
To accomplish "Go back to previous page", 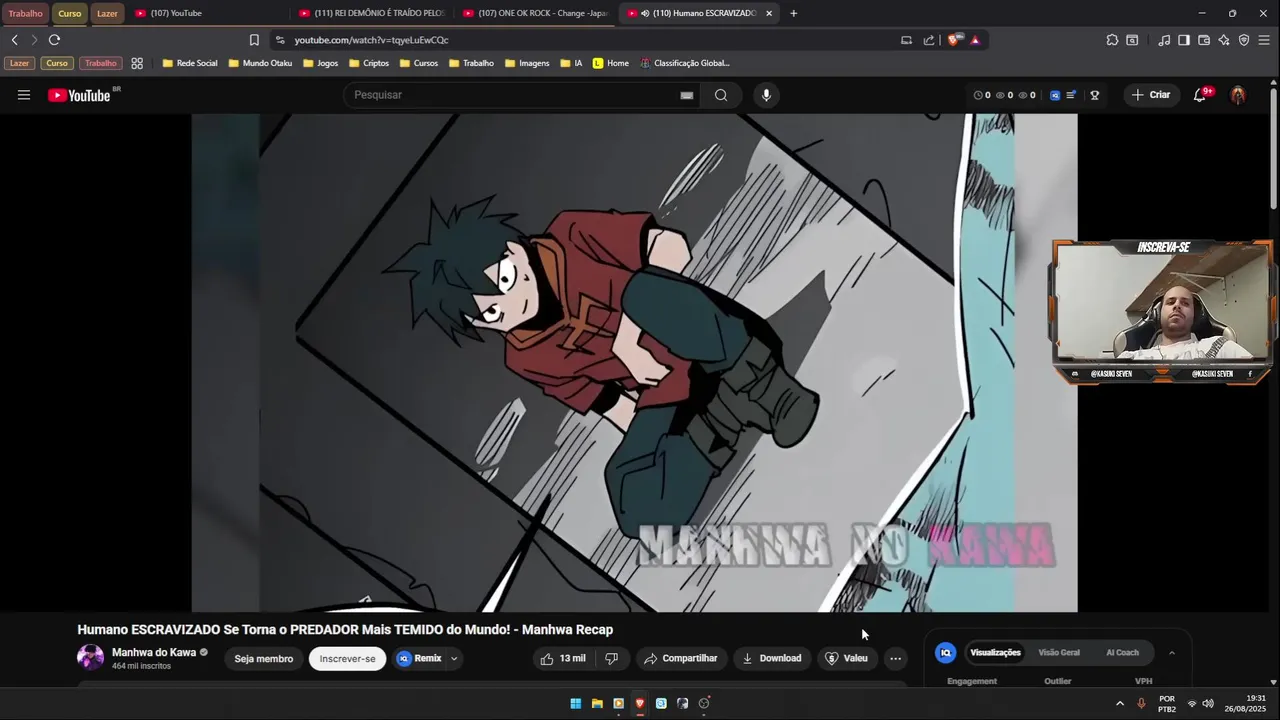I will point(14,40).
